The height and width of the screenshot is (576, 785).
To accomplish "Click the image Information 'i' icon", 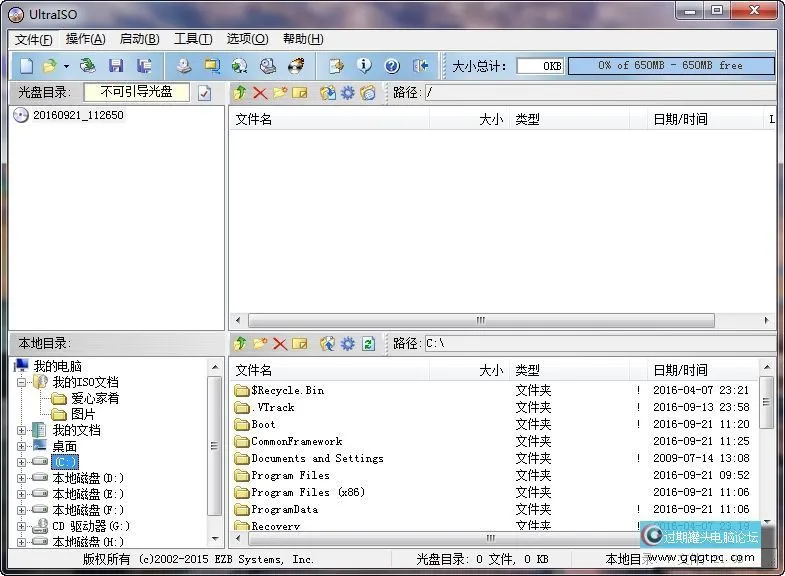I will (364, 66).
